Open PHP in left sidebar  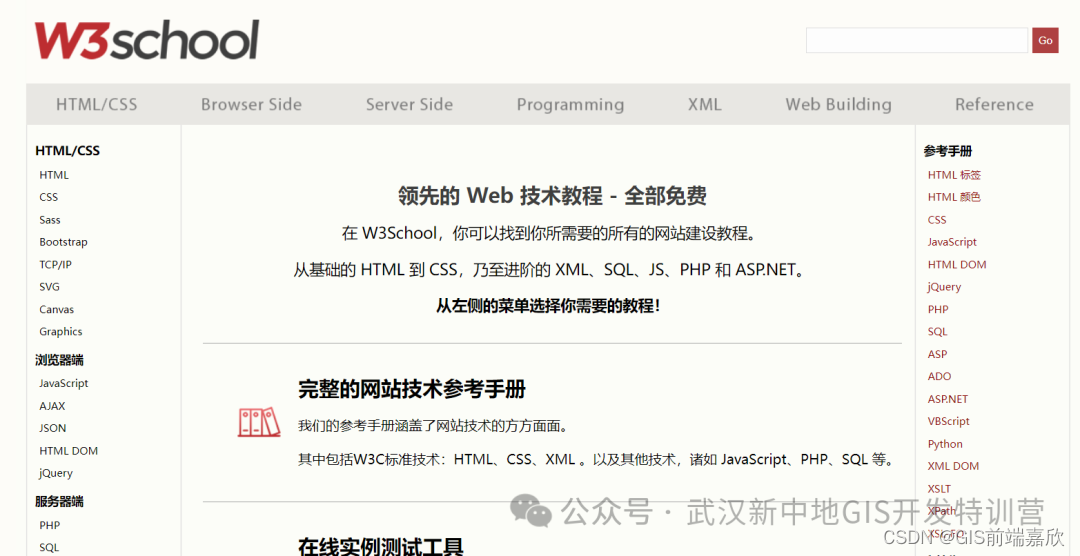pos(50,525)
